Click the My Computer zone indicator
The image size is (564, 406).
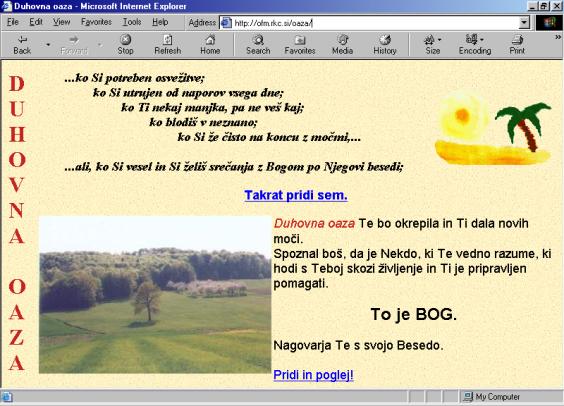(x=491, y=397)
